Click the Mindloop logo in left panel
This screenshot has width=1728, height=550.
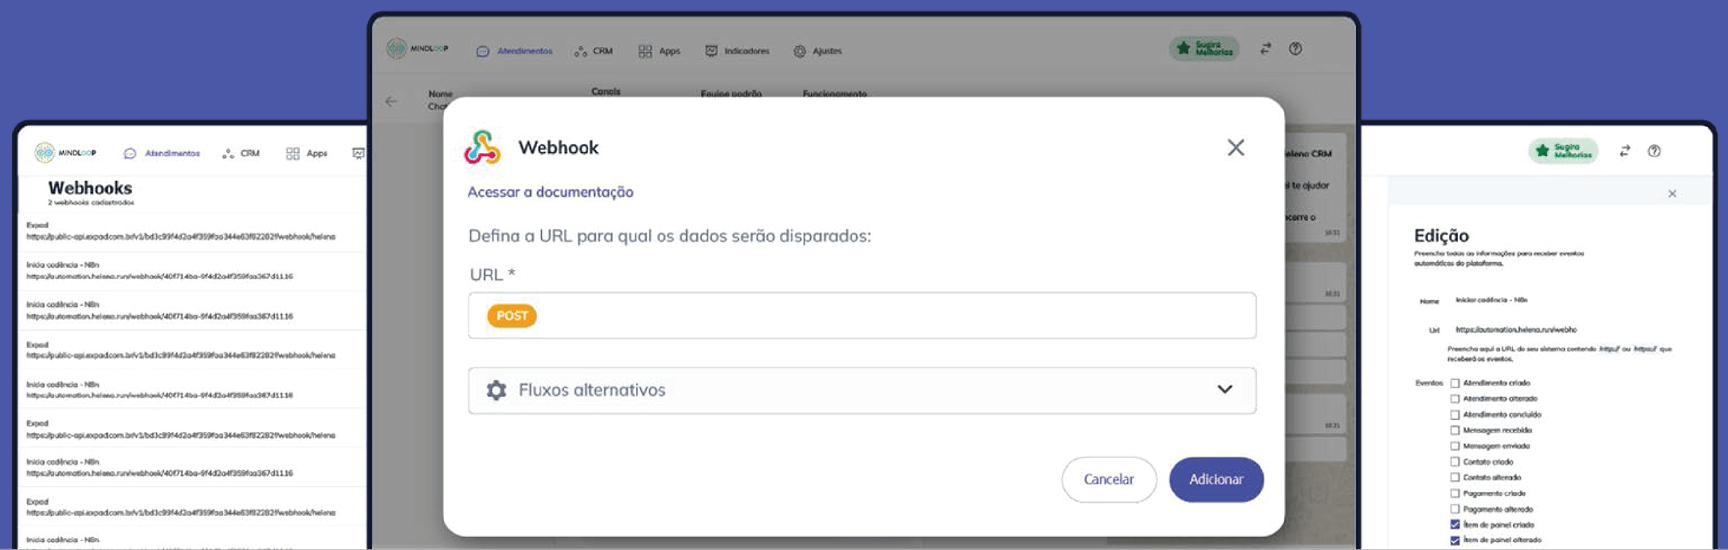tap(66, 153)
